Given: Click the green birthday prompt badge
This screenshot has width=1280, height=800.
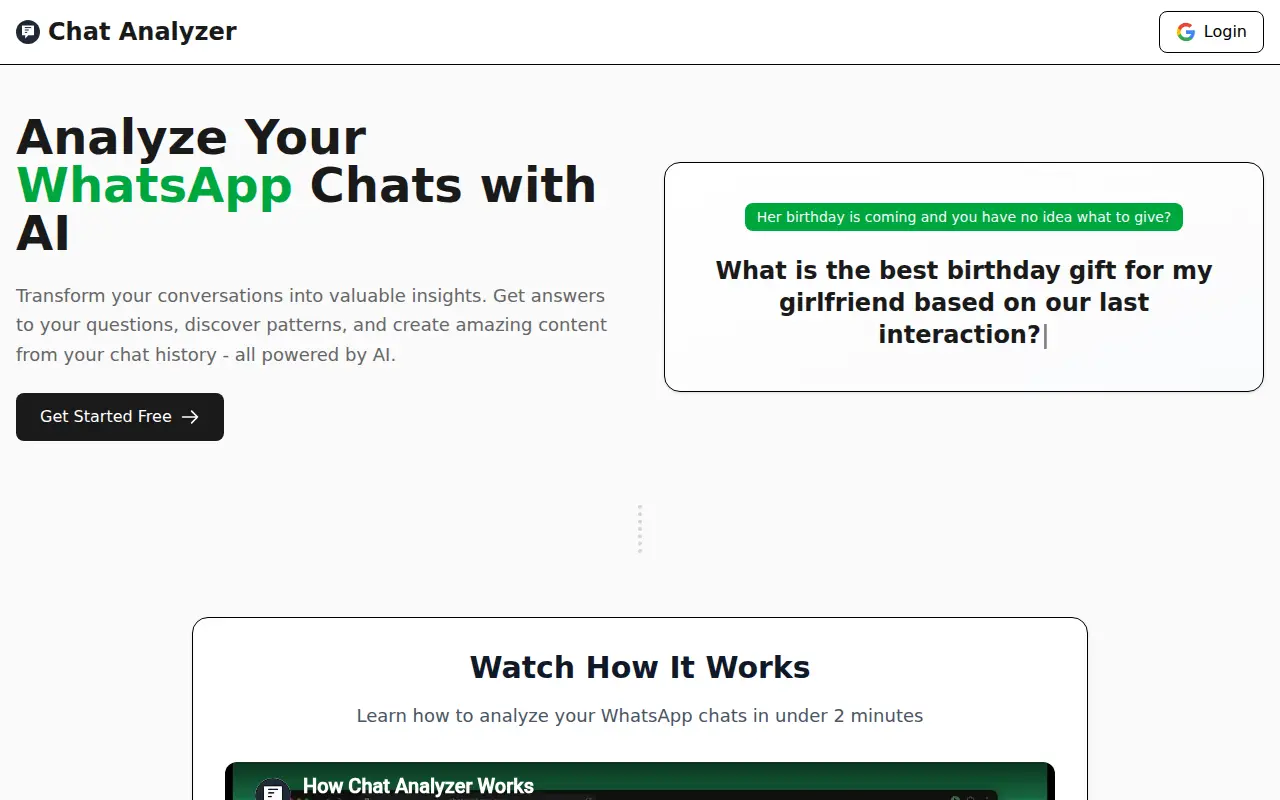Looking at the screenshot, I should click(x=964, y=217).
